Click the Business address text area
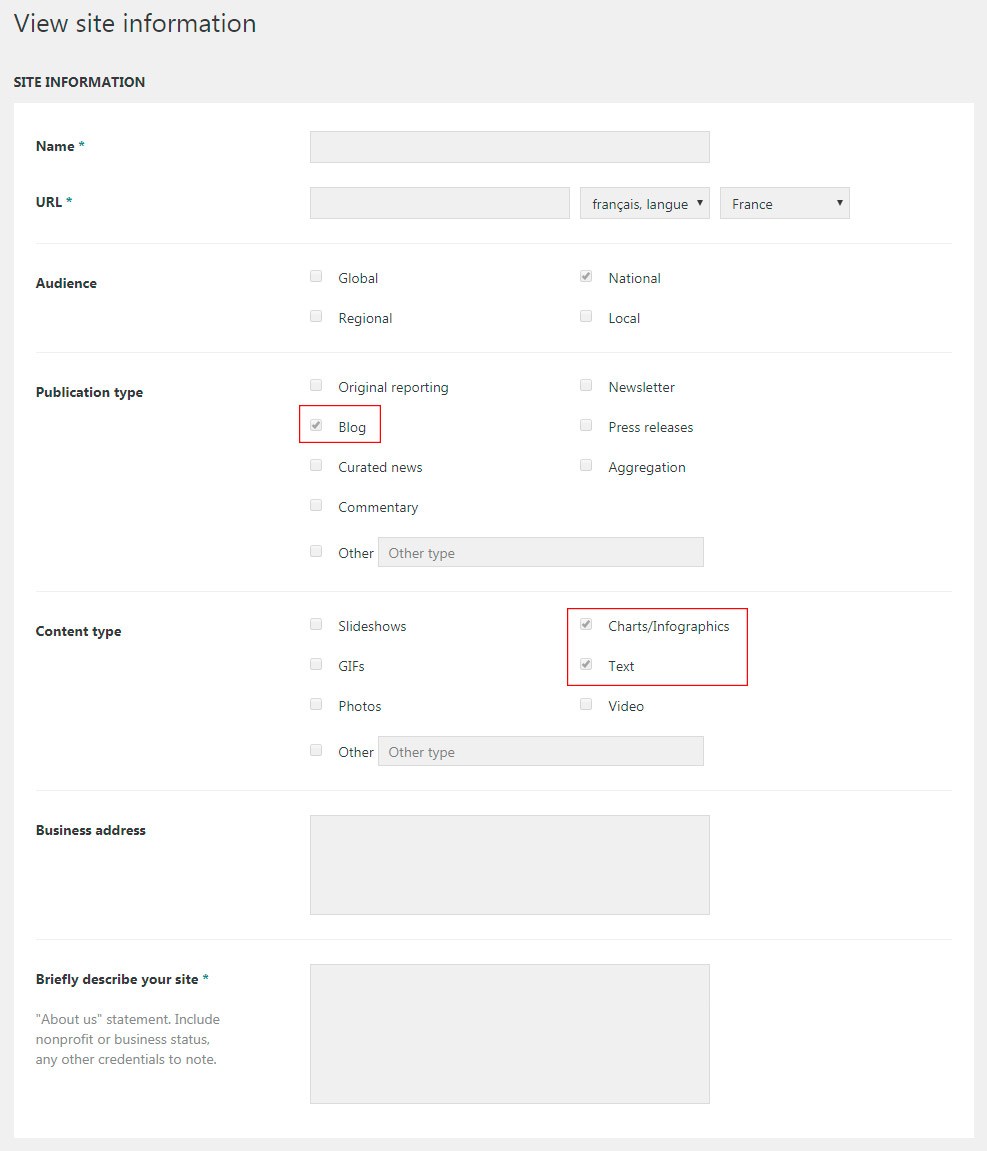Screen dimensions: 987x1151 coord(509,865)
